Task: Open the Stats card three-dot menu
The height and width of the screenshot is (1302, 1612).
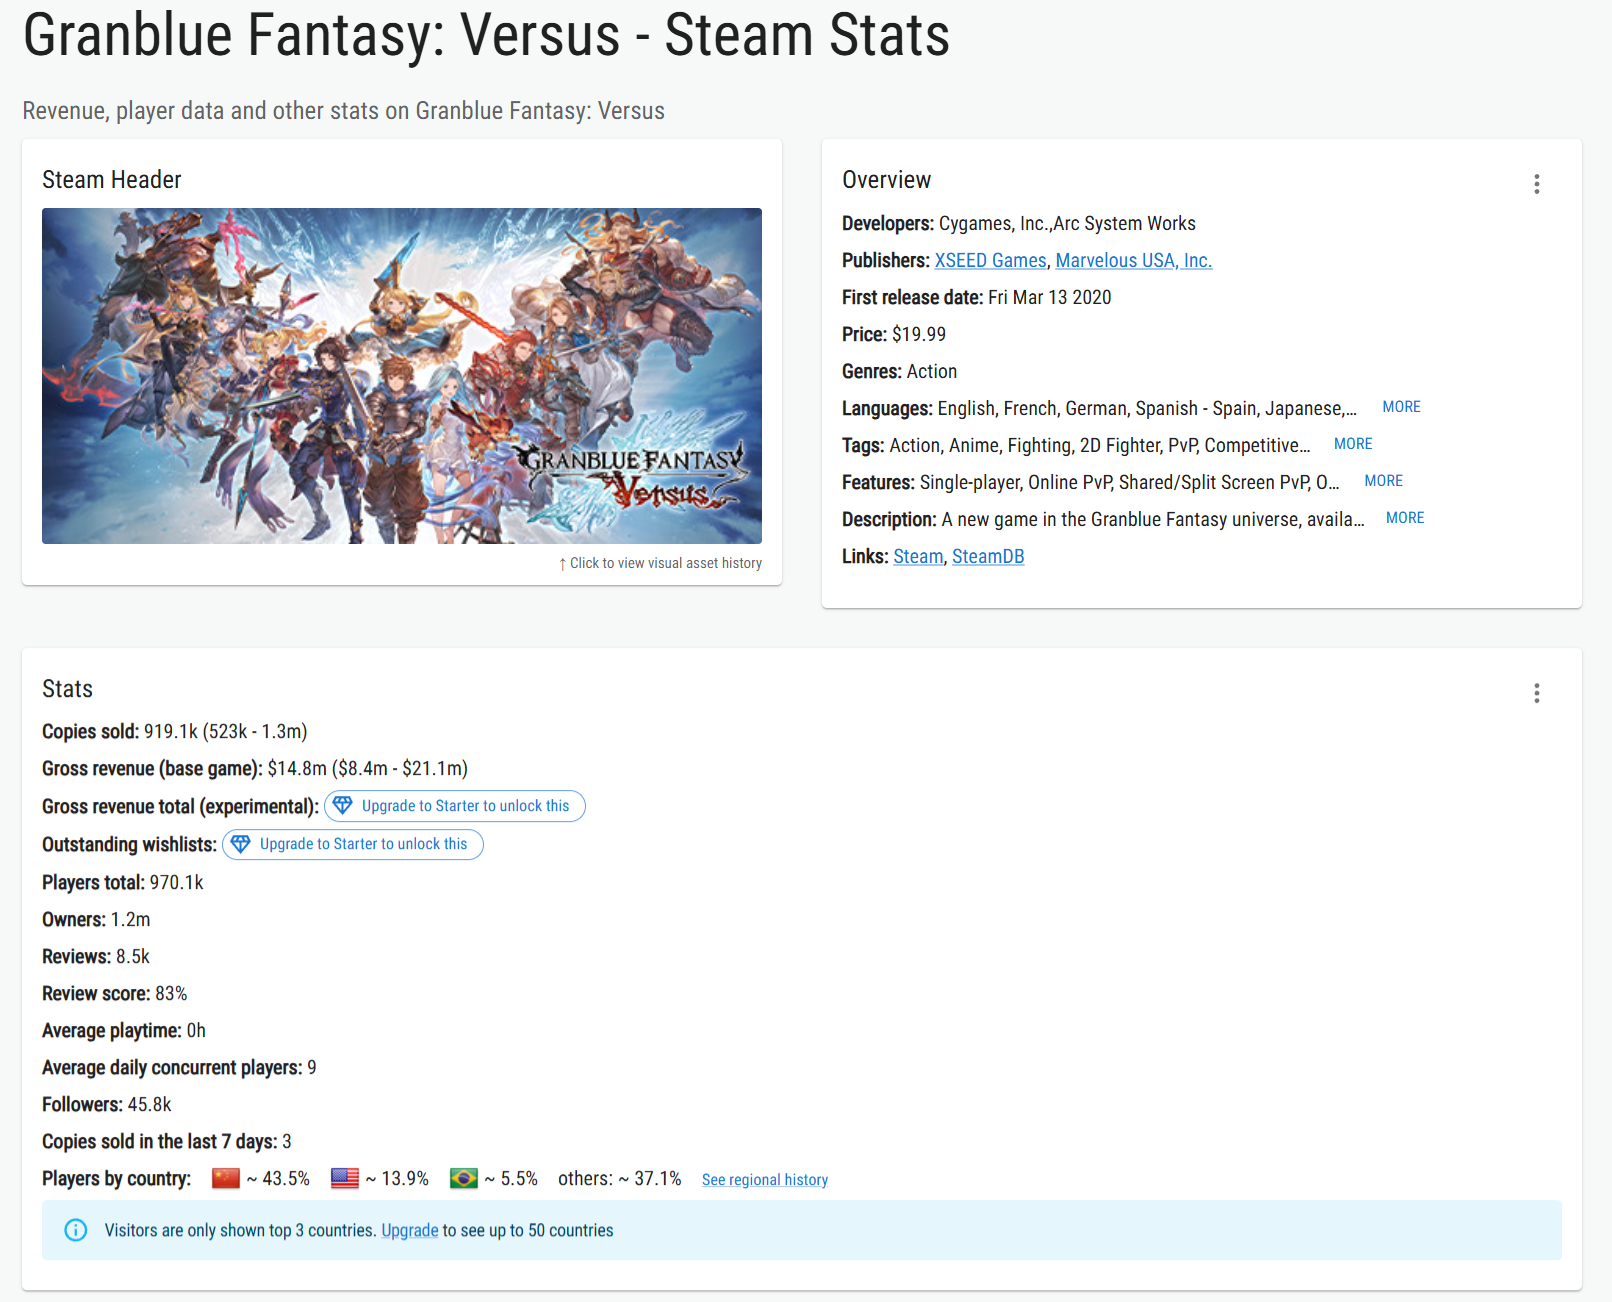Action: 1537,693
